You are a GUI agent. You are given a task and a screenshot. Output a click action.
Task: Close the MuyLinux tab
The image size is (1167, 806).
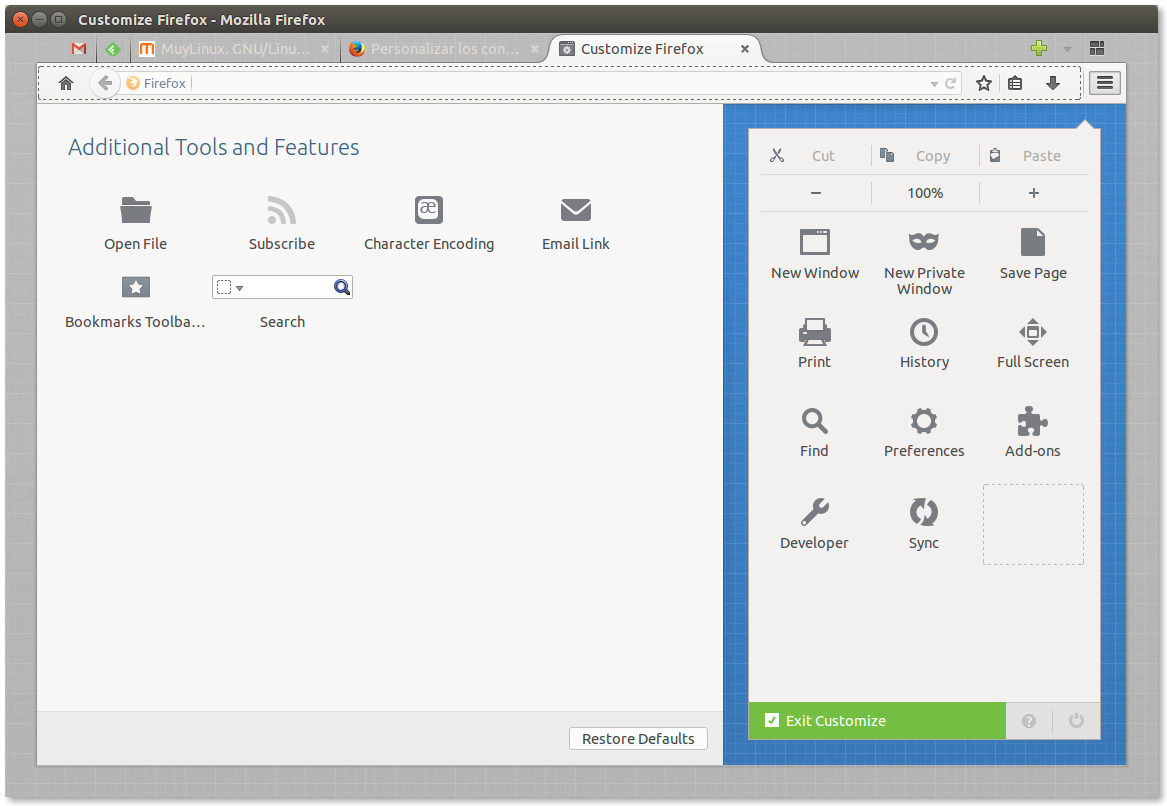(324, 48)
